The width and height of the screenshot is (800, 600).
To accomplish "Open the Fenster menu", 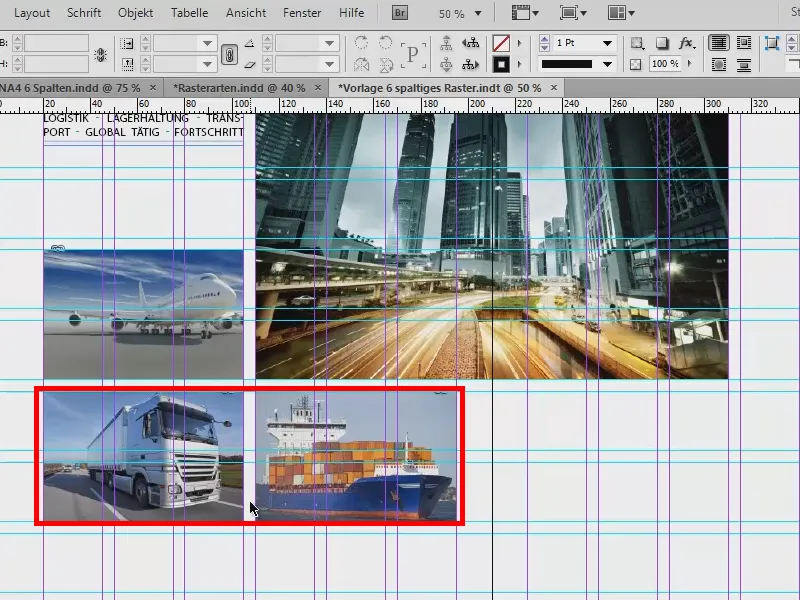I will [302, 13].
